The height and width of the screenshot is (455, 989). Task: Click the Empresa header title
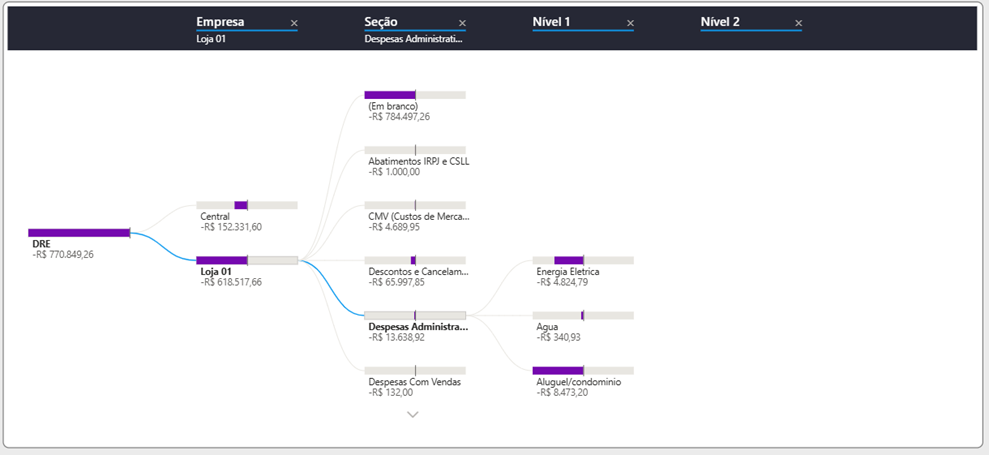(220, 22)
